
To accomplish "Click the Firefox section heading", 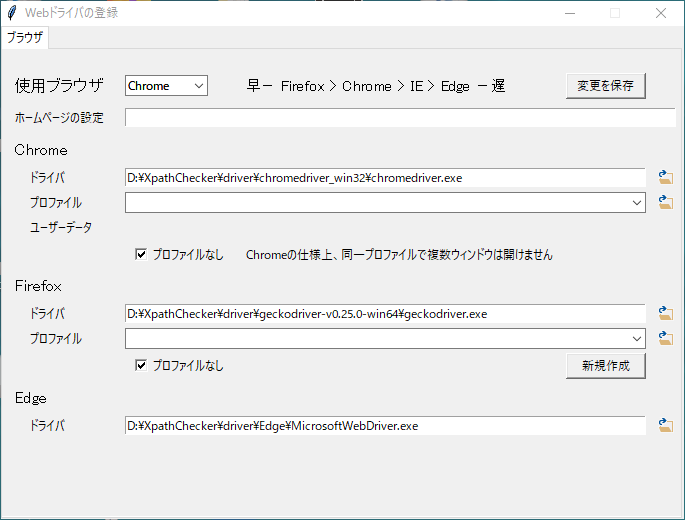I will (38, 286).
